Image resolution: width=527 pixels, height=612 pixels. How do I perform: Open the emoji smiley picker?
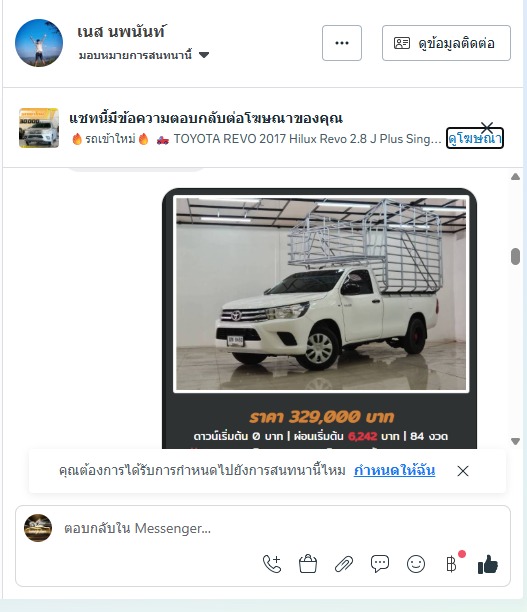[416, 564]
